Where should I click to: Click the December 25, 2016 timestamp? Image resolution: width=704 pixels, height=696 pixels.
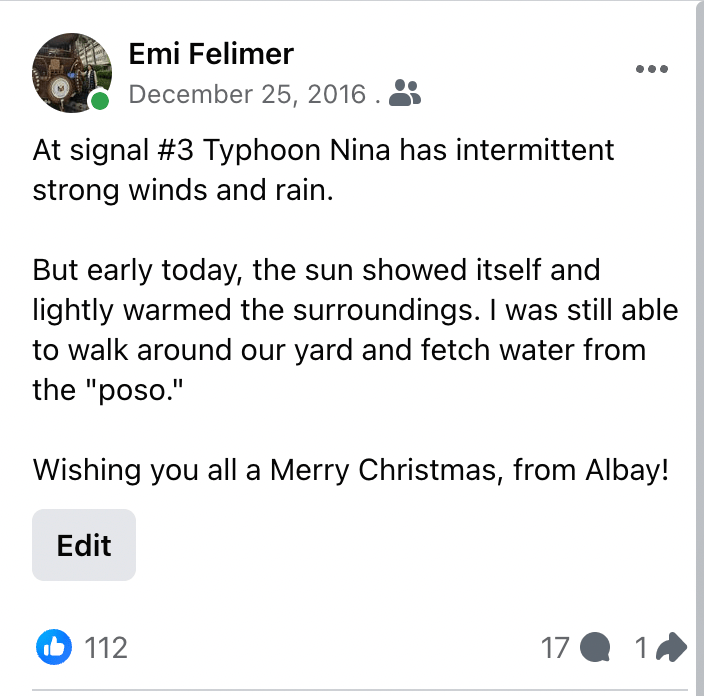coord(248,95)
